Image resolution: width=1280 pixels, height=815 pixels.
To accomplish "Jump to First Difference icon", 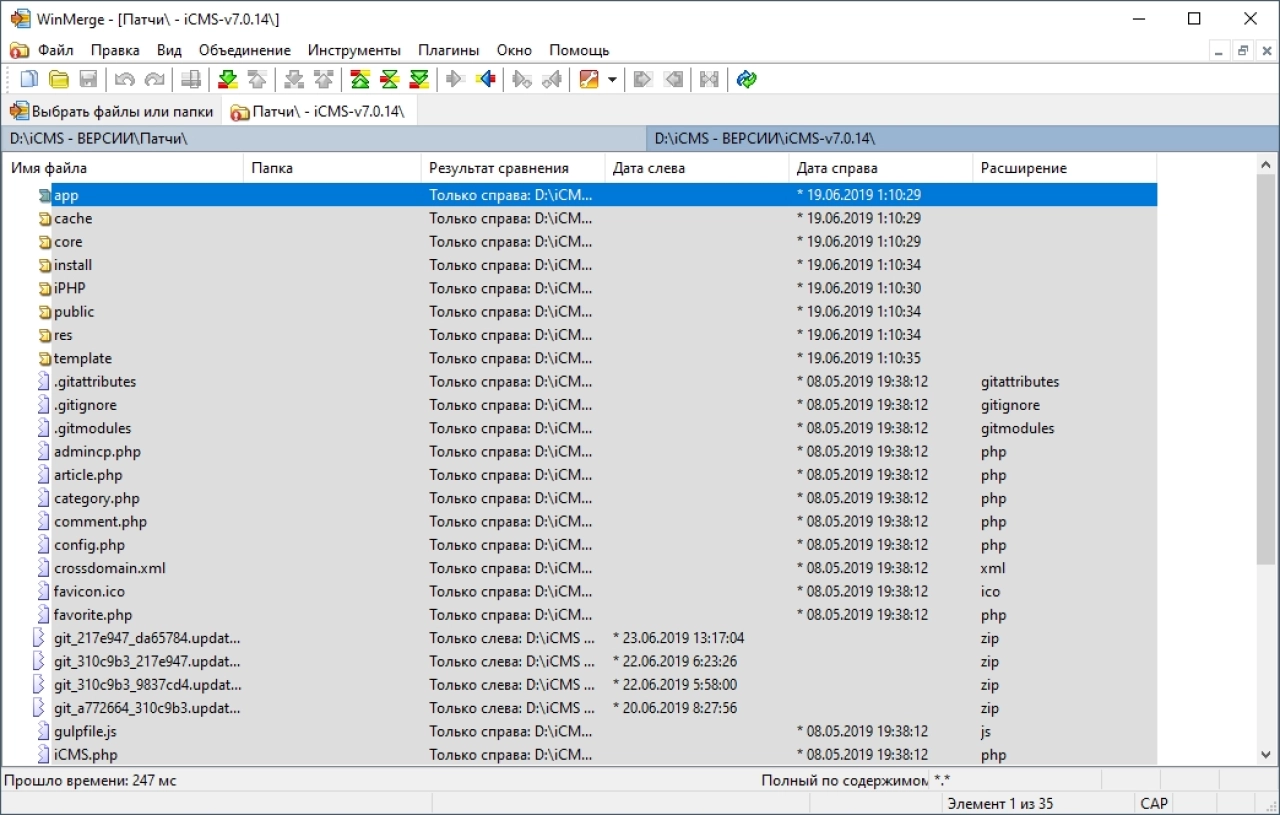I will click(361, 79).
